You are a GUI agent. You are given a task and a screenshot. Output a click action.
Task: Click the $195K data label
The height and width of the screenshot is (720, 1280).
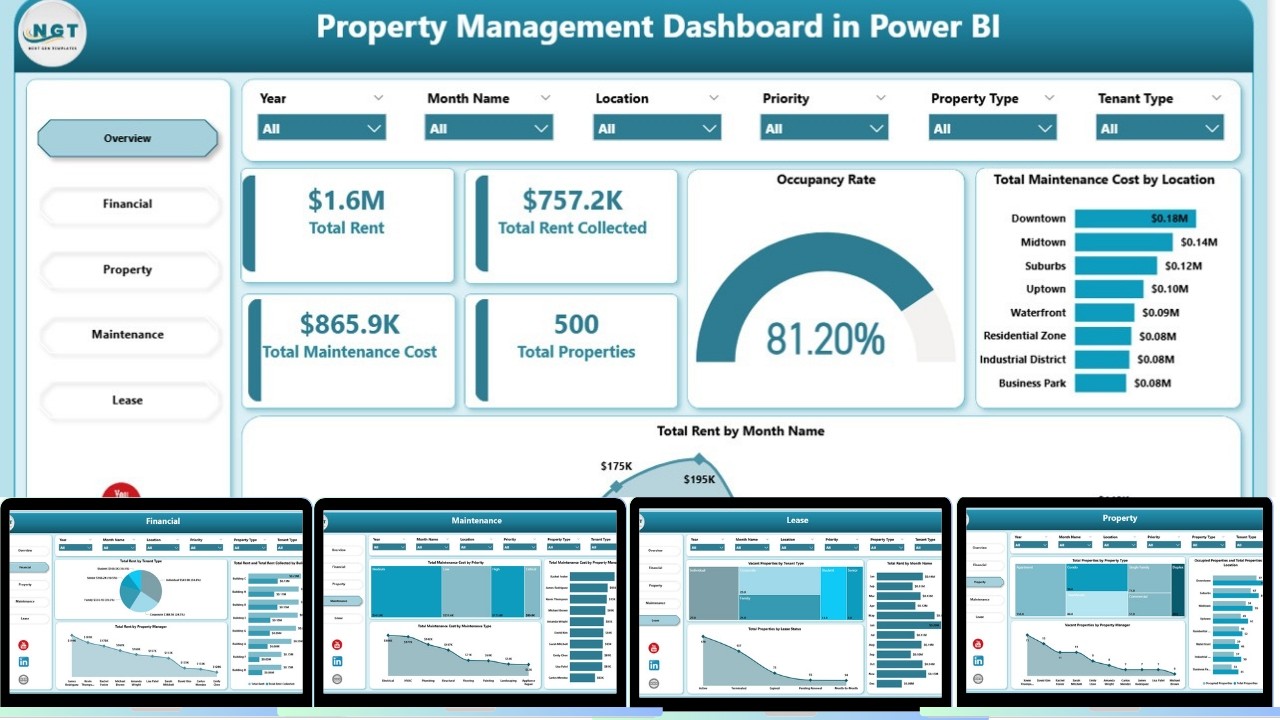[x=699, y=479]
